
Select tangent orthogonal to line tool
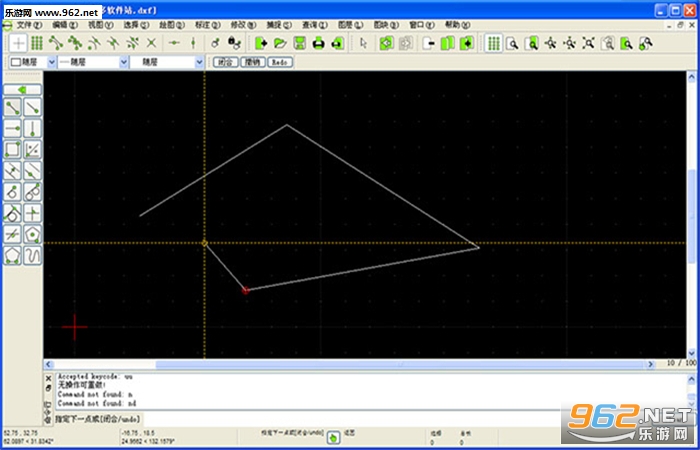click(x=13, y=213)
